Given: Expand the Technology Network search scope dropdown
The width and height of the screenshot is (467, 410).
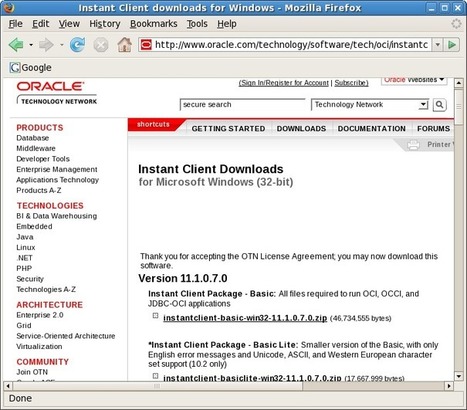Looking at the screenshot, I should pyautogui.click(x=423, y=105).
